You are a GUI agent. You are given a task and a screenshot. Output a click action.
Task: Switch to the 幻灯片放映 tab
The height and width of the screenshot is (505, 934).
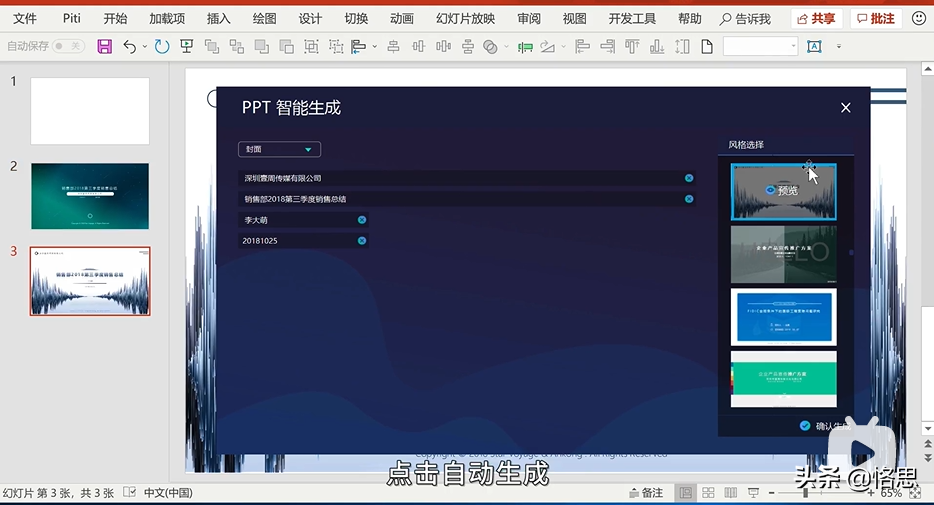465,18
